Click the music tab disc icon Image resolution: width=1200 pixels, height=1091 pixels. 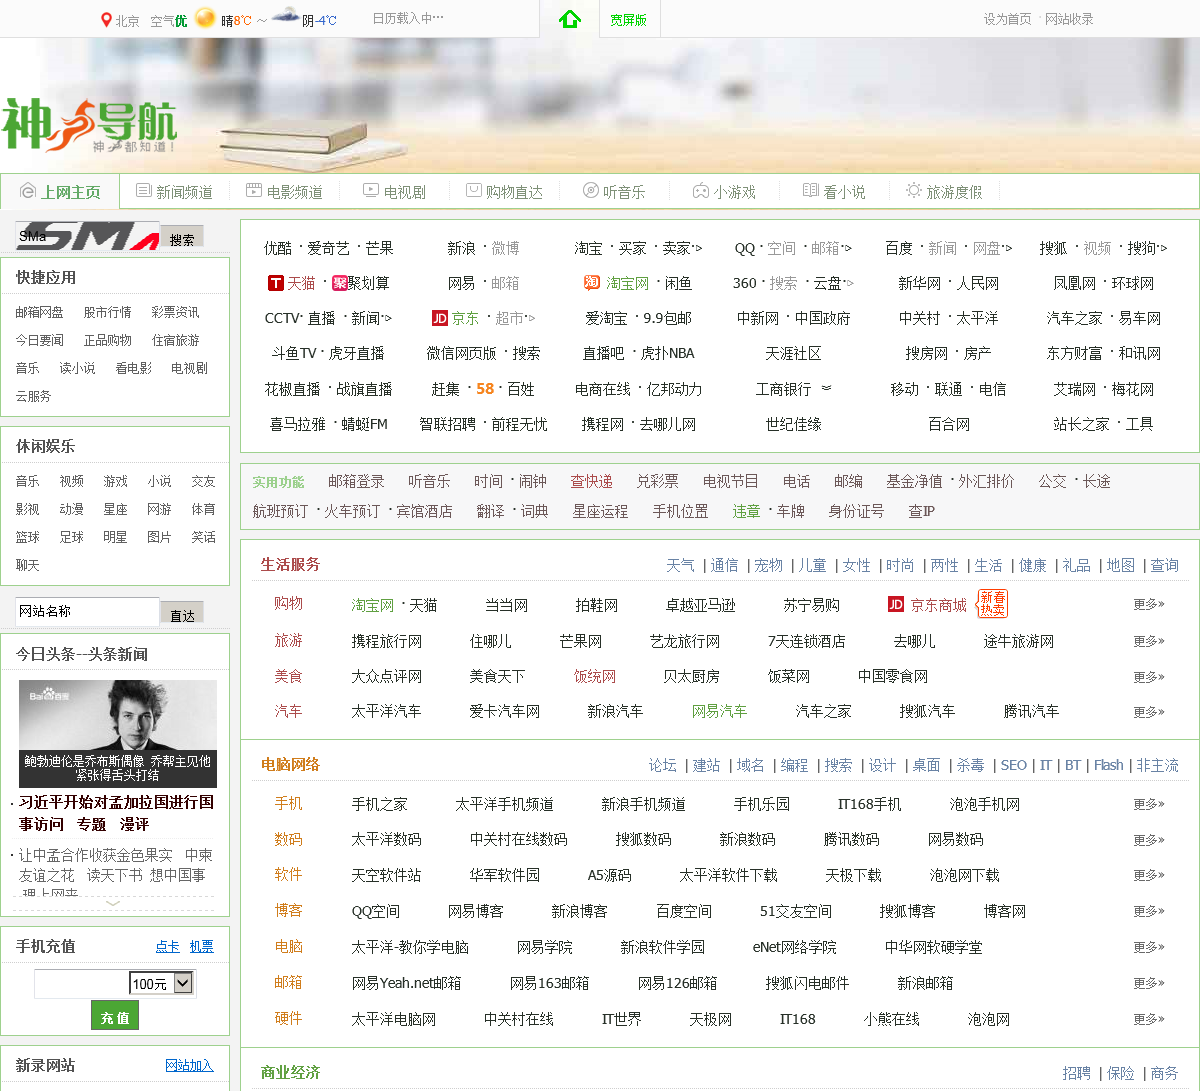click(x=590, y=190)
